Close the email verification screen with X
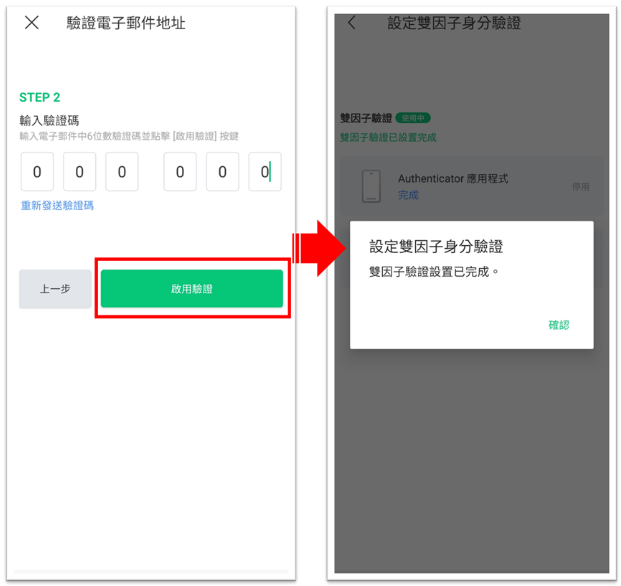 click(32, 23)
